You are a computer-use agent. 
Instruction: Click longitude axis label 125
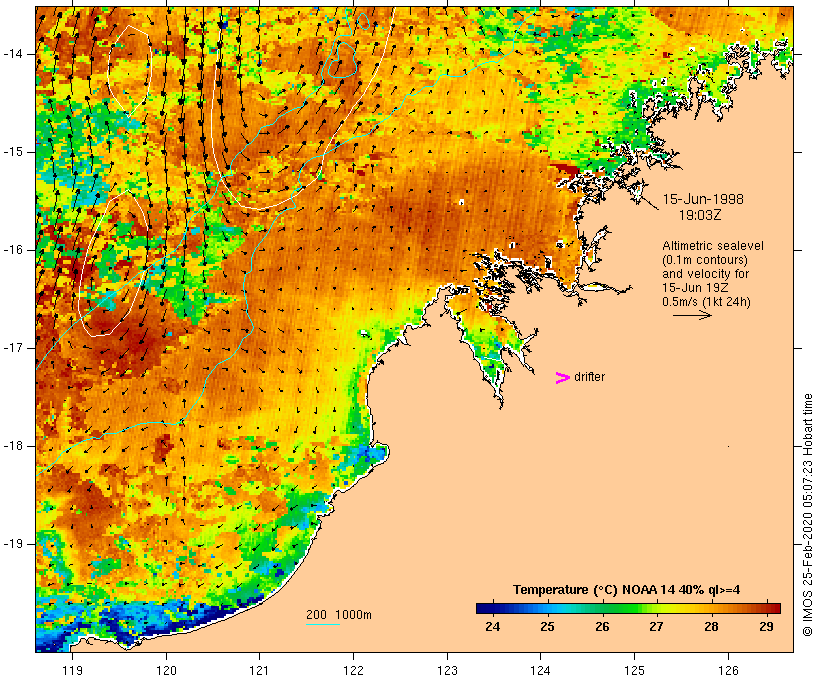[634, 670]
